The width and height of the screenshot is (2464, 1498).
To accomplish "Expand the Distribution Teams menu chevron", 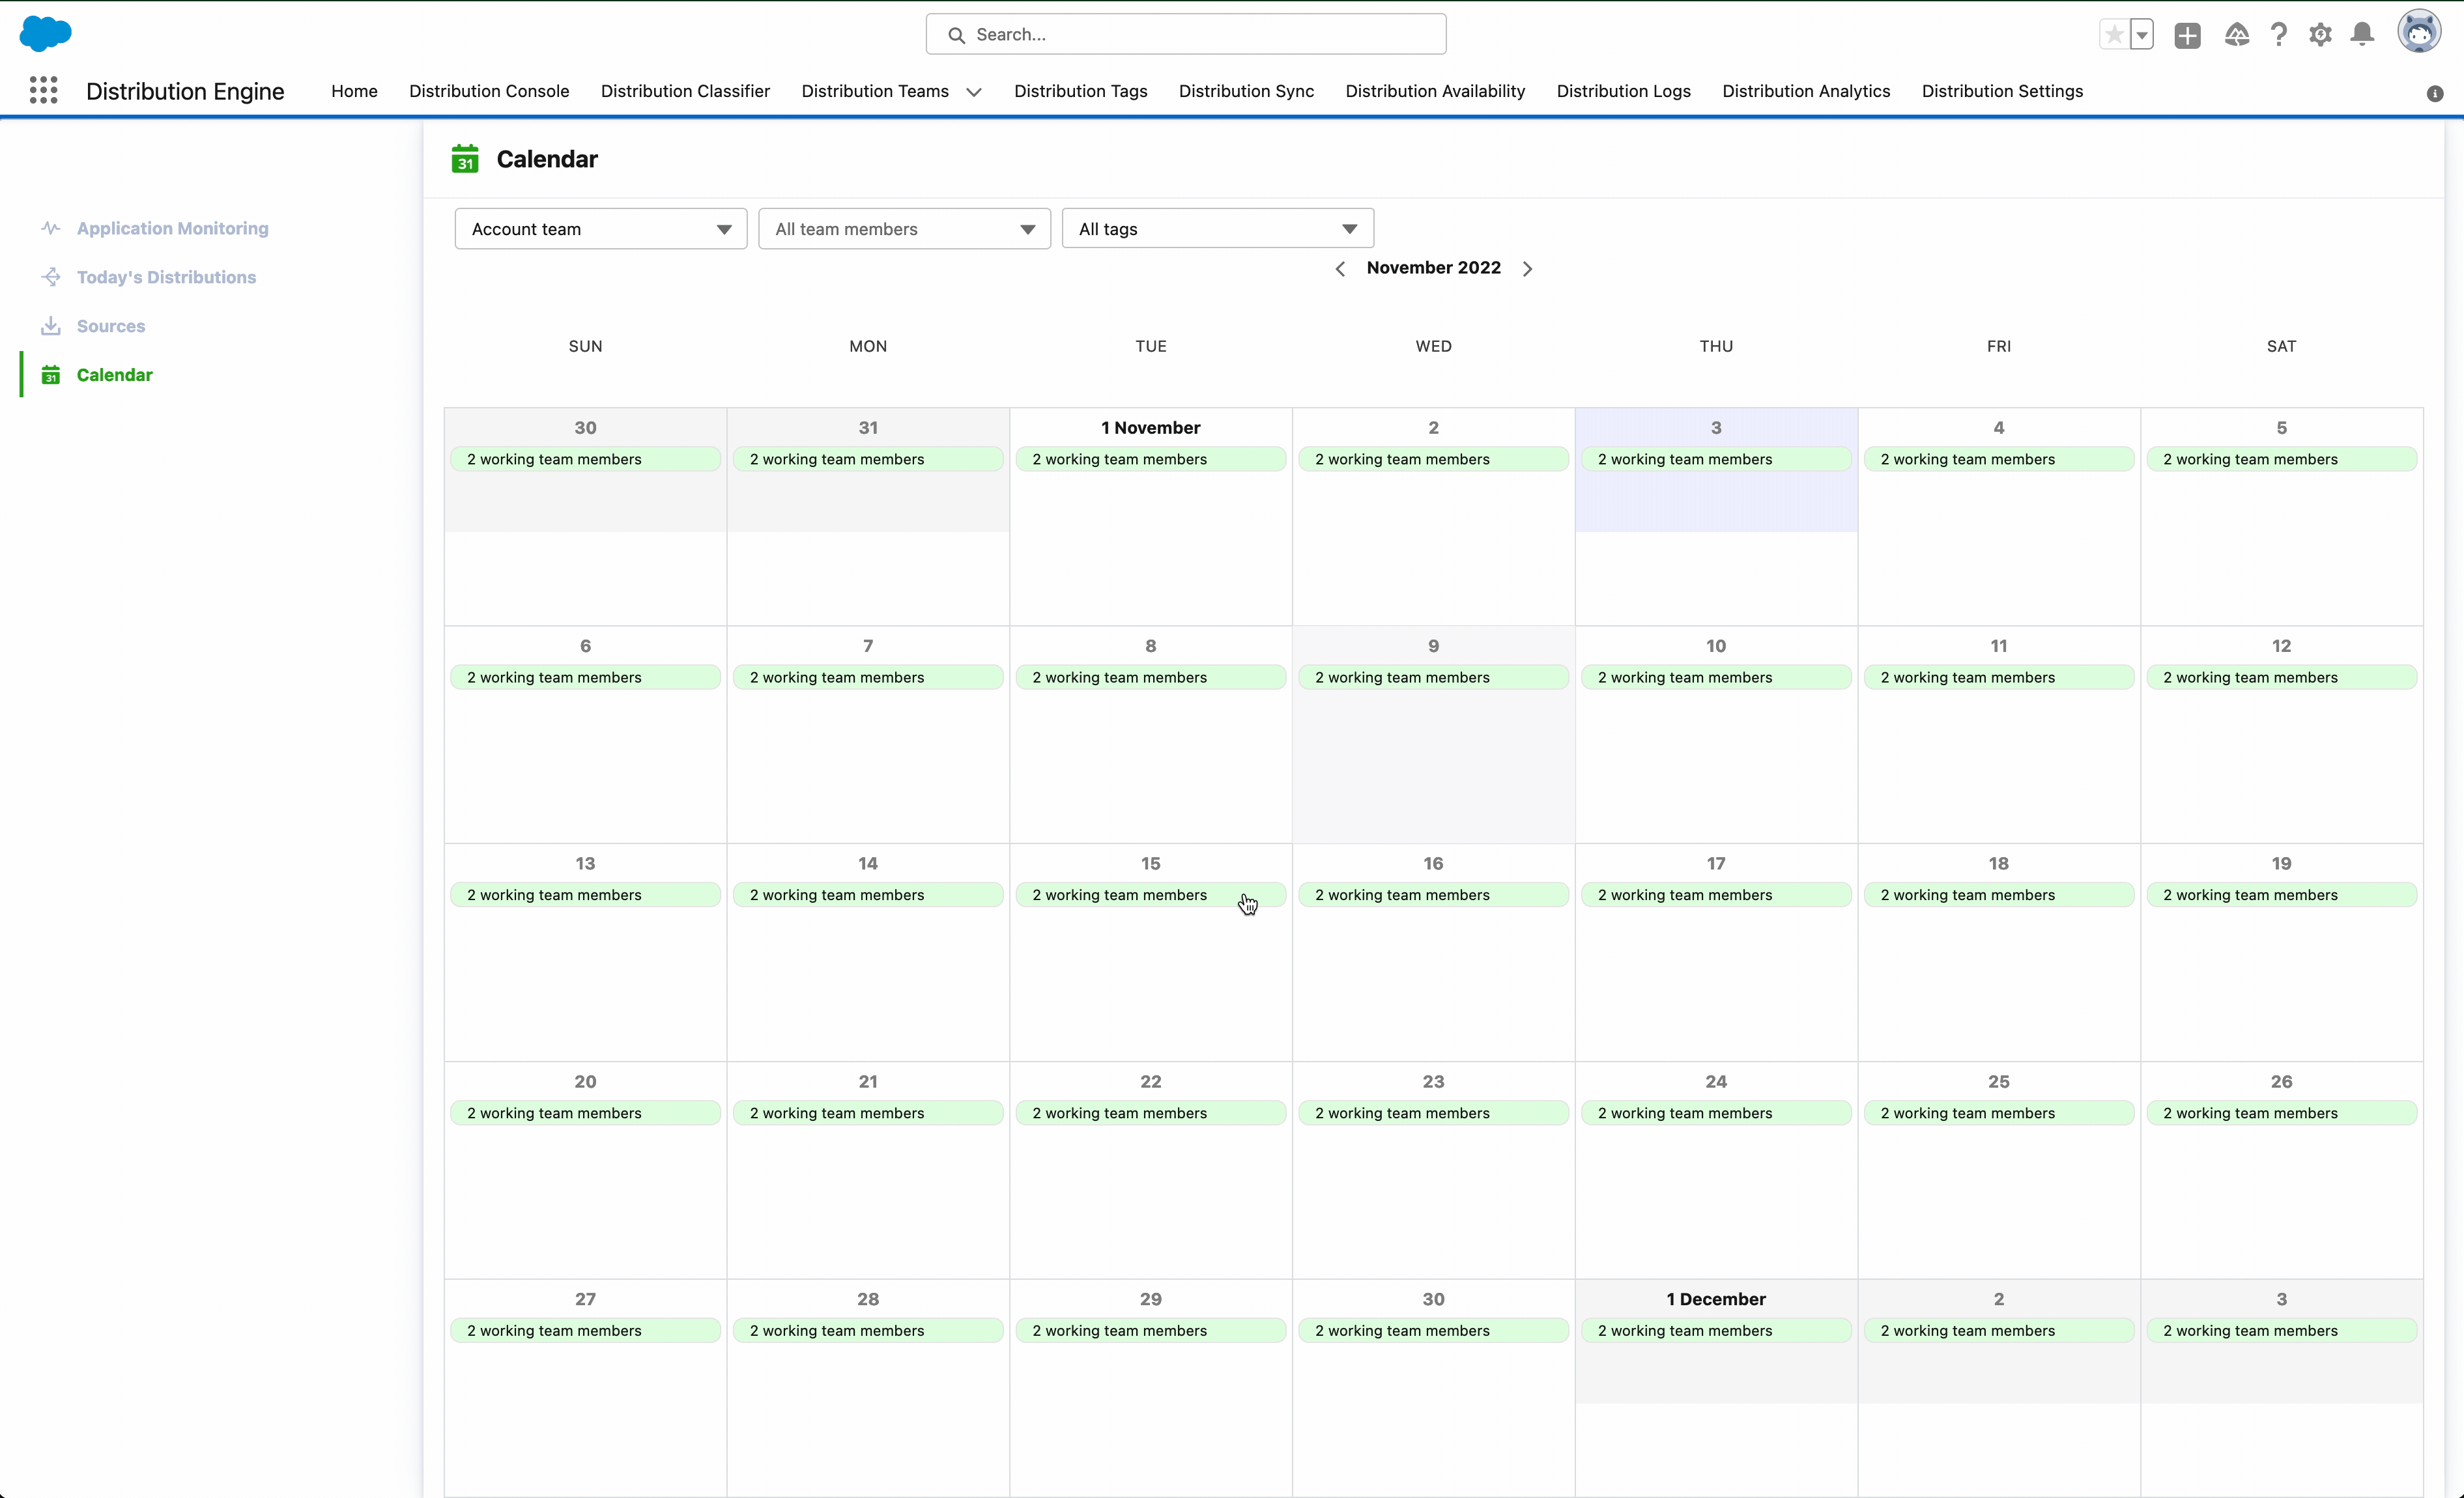I will (x=974, y=92).
